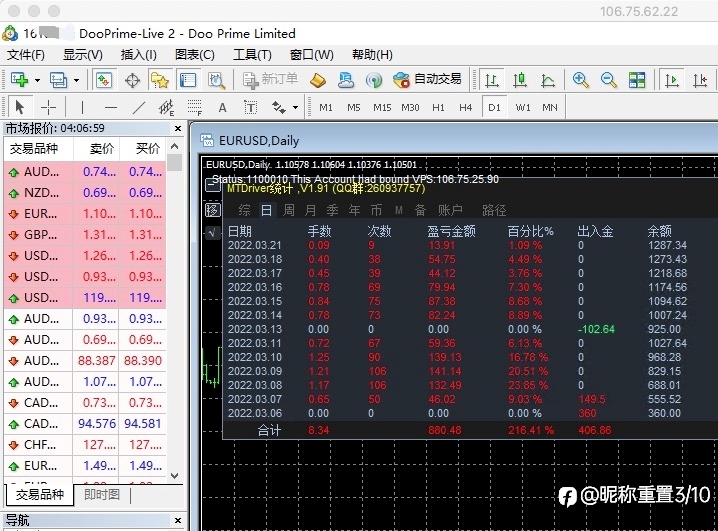Toggle the Market Watch star-folder icon
The height and width of the screenshot is (531, 718).
click(160, 80)
